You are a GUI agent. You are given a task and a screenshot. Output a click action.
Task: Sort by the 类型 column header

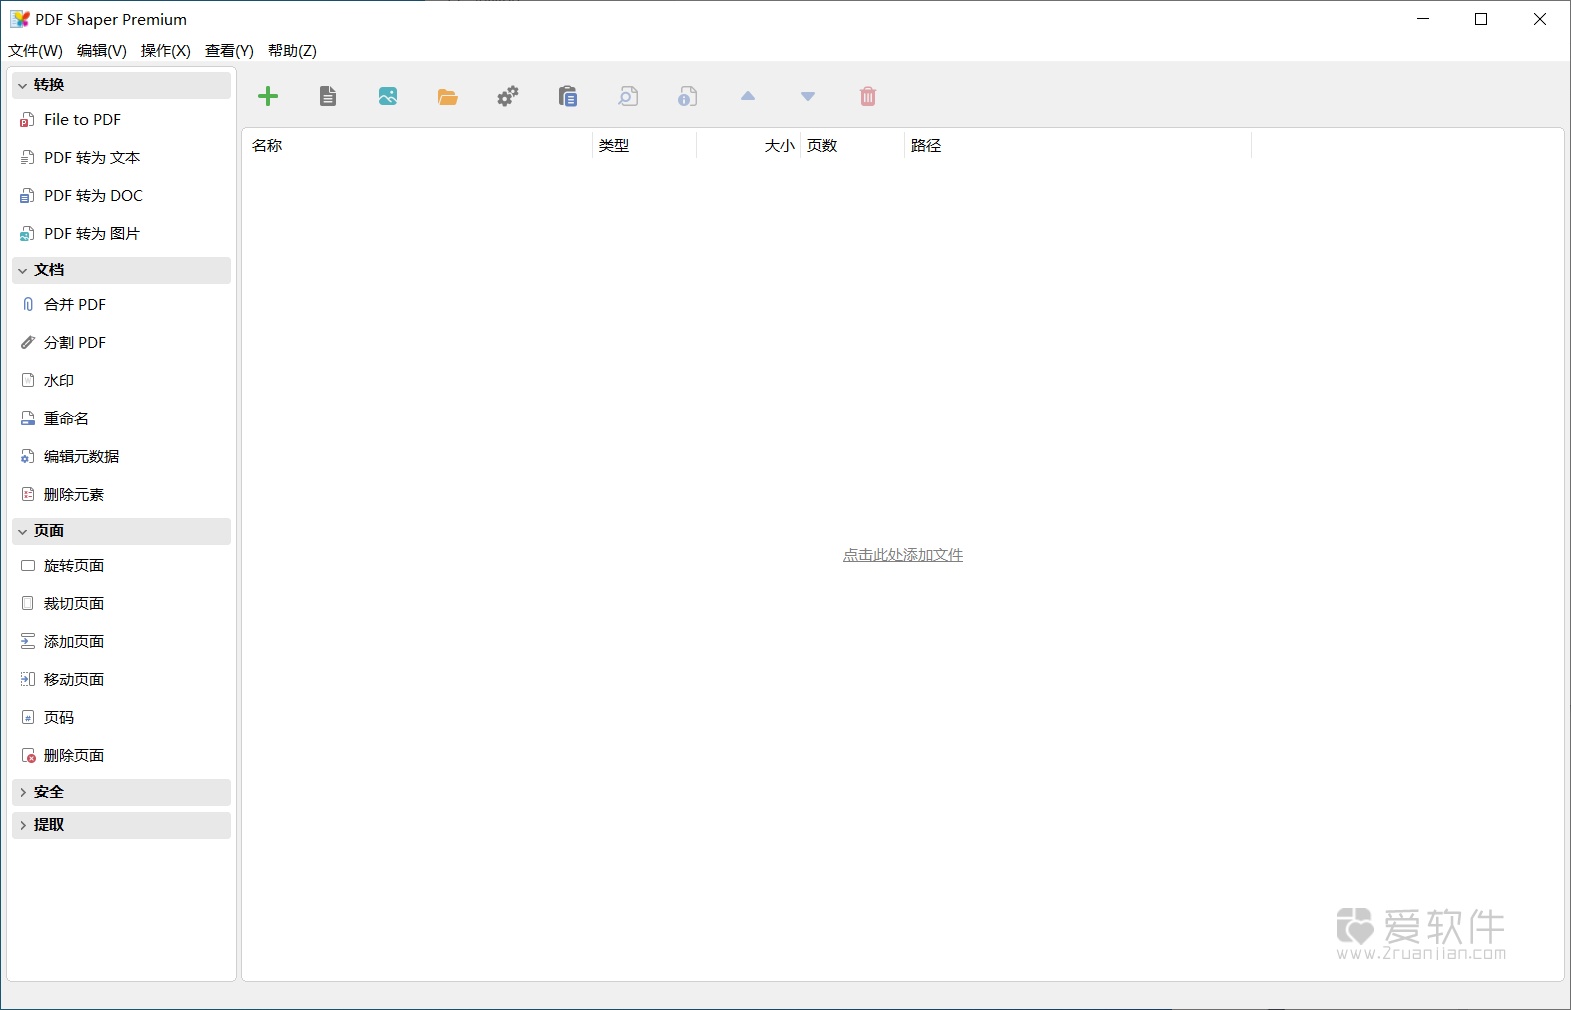pos(644,145)
